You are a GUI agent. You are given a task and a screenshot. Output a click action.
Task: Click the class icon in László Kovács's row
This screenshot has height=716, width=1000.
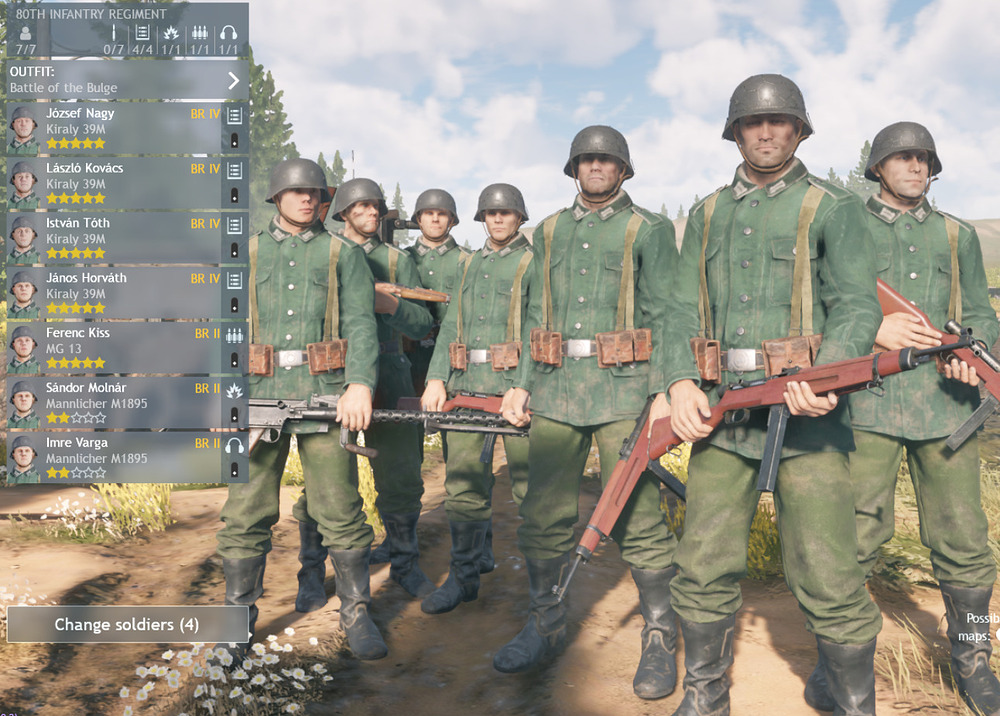coord(234,170)
